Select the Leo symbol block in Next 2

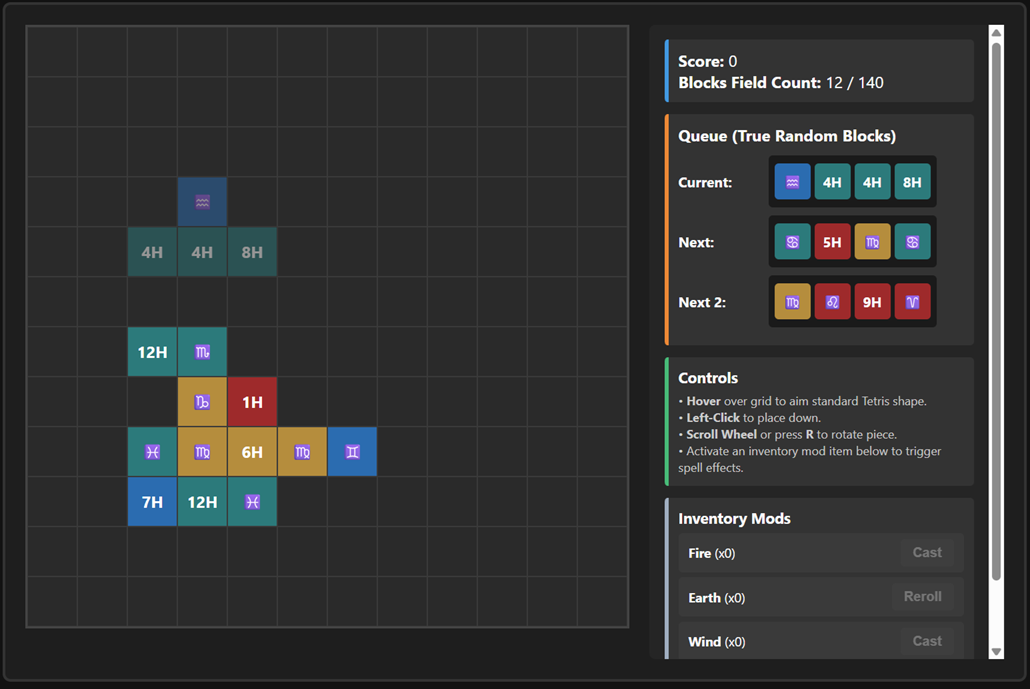point(832,301)
